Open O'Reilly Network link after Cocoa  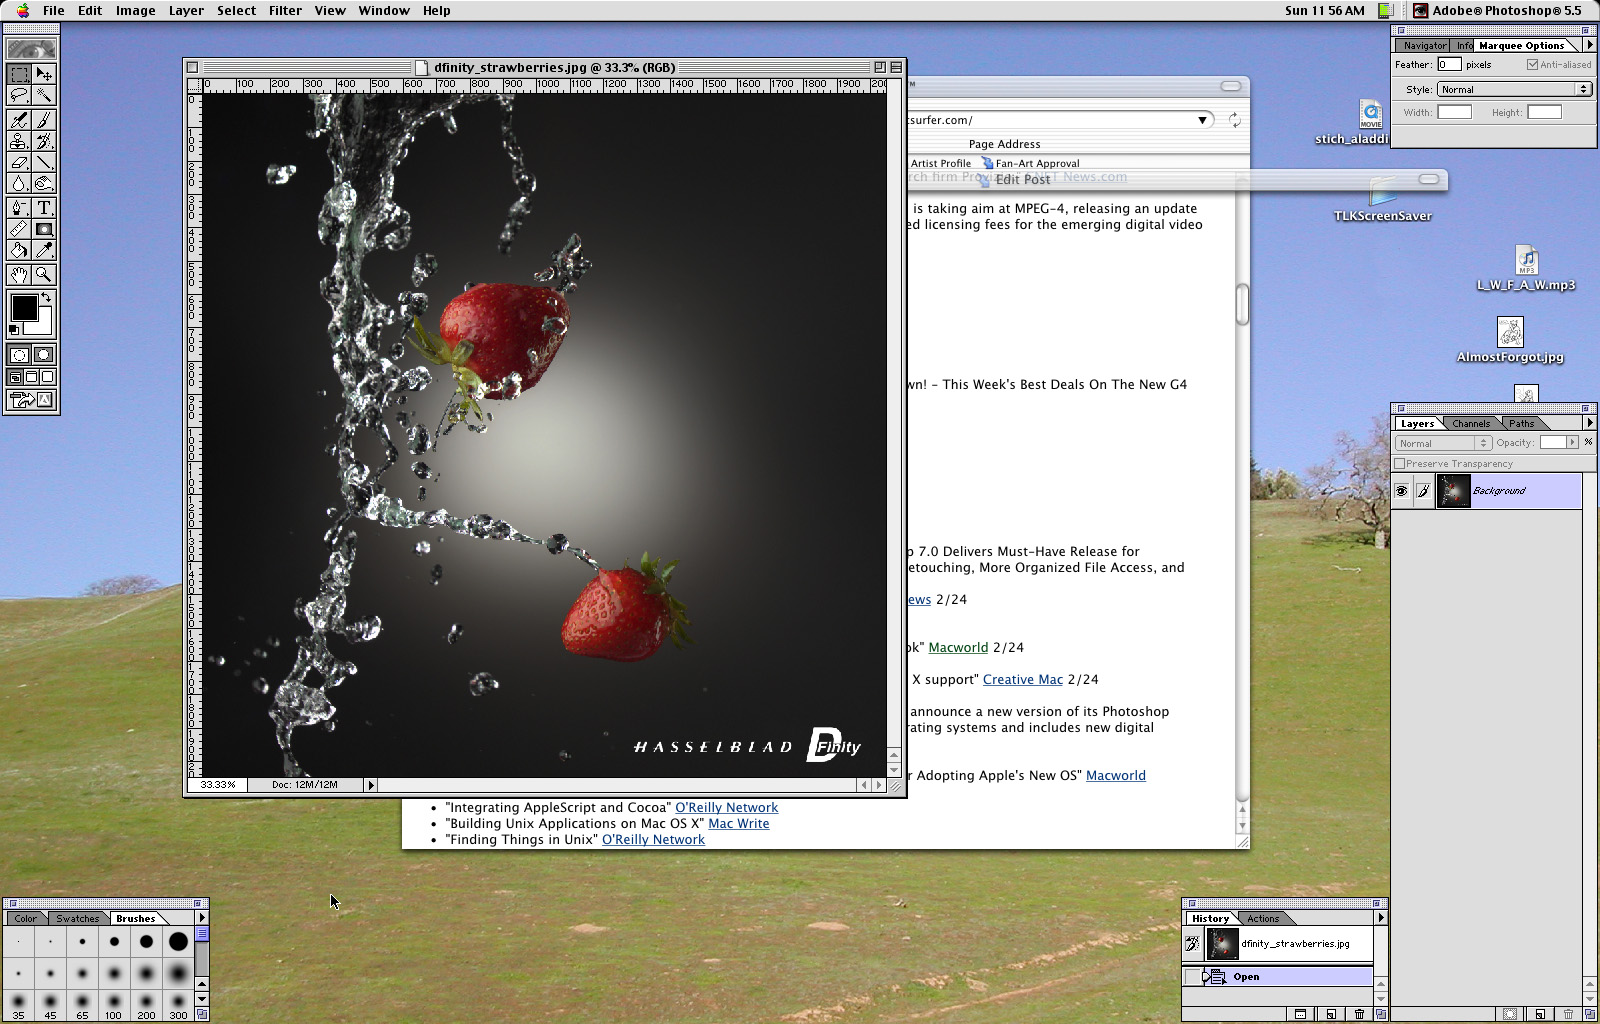click(726, 808)
